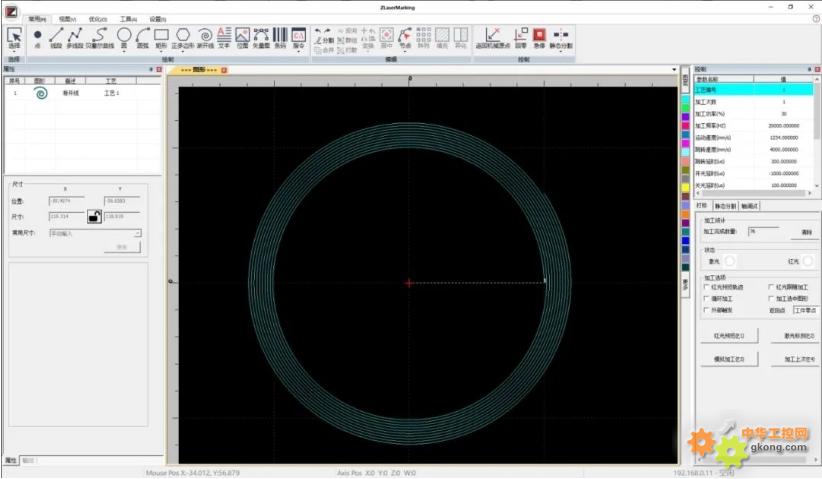The height and width of the screenshot is (479, 822).
Task: Toggle the size aspect-ratio lock
Action: click(x=94, y=216)
